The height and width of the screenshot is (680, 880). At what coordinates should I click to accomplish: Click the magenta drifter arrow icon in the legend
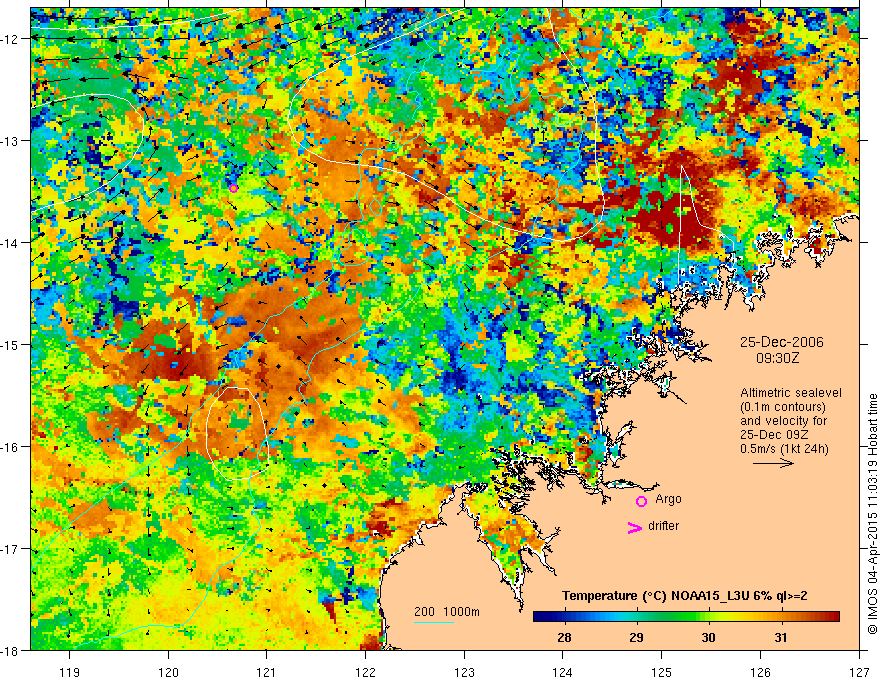[634, 527]
